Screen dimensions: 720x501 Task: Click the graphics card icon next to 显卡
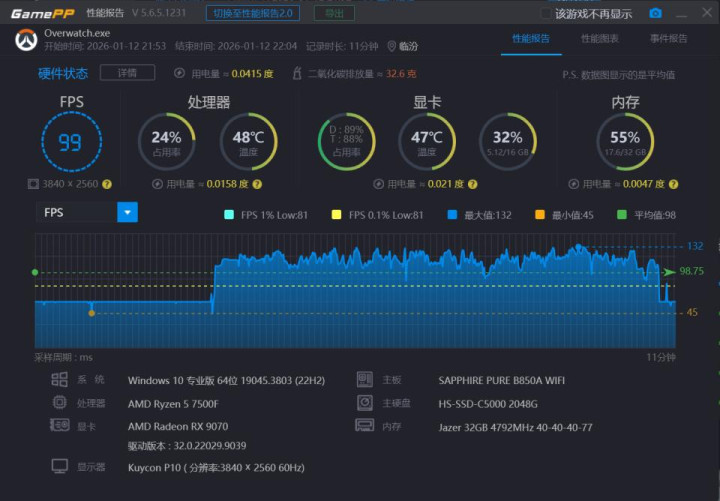click(x=60, y=425)
